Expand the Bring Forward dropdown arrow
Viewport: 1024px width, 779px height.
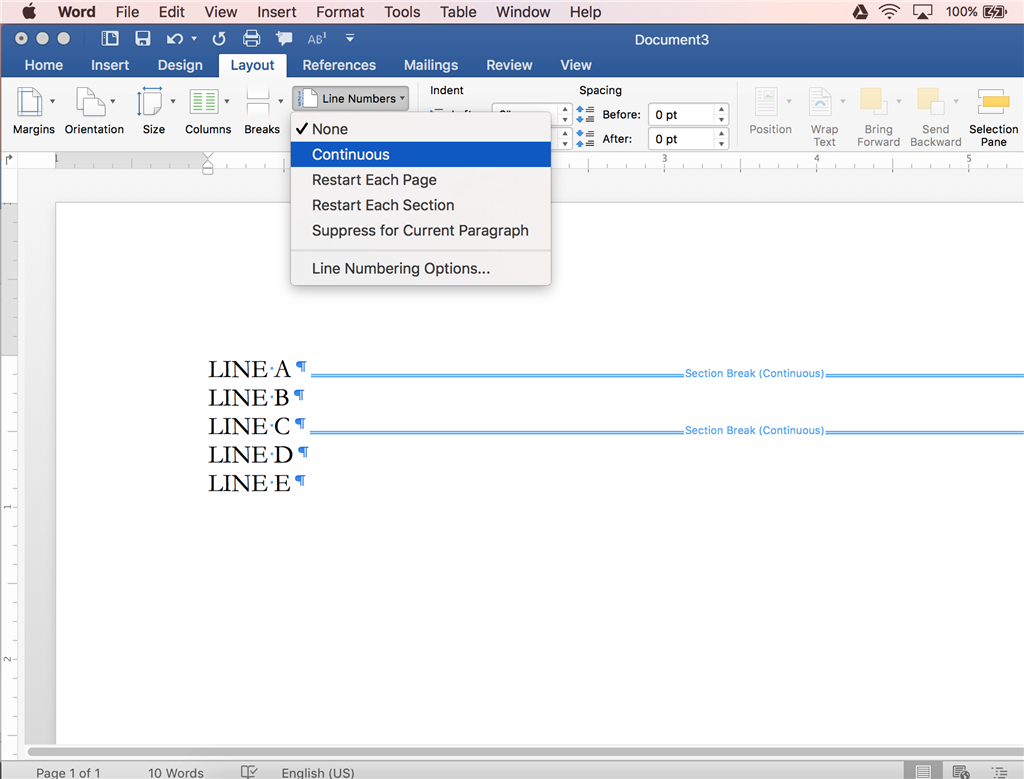[x=899, y=101]
